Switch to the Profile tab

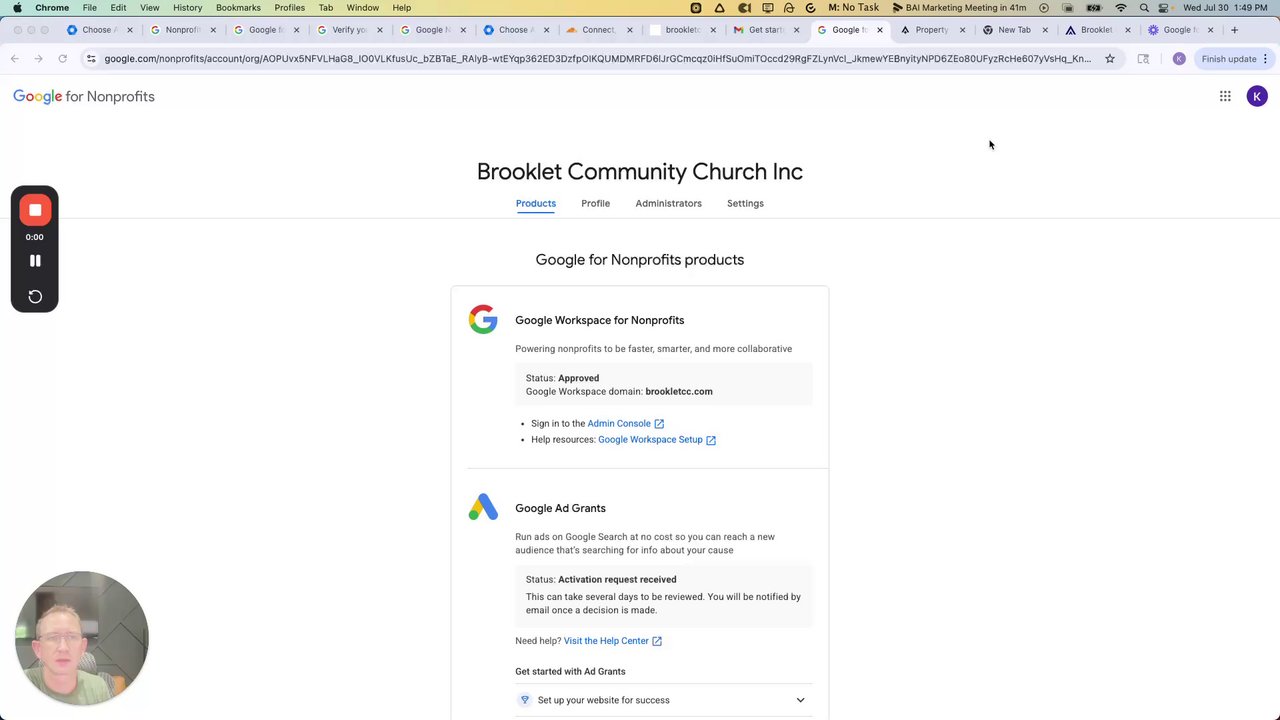click(x=595, y=203)
